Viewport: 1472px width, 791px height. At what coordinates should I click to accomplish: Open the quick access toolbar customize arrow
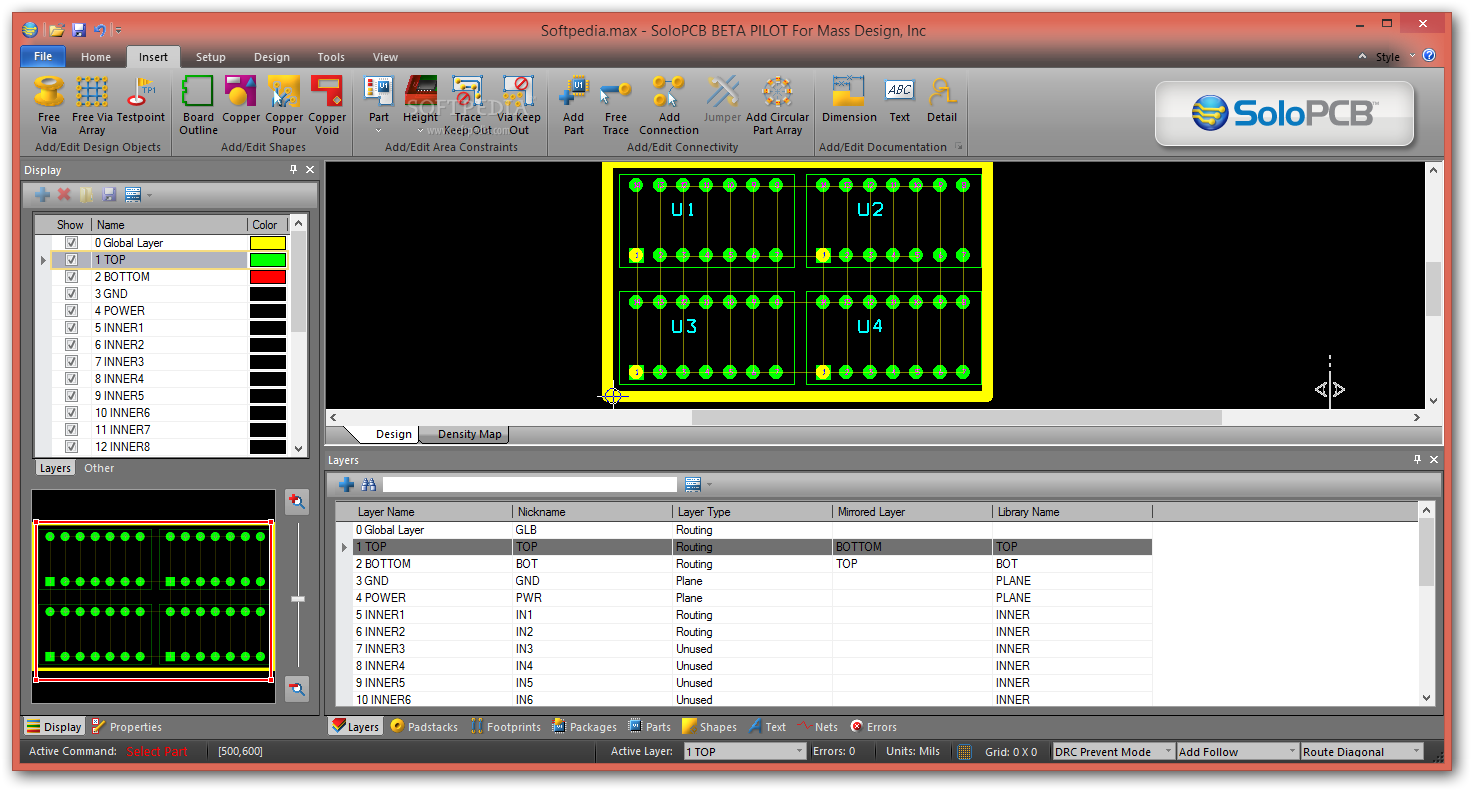click(118, 30)
